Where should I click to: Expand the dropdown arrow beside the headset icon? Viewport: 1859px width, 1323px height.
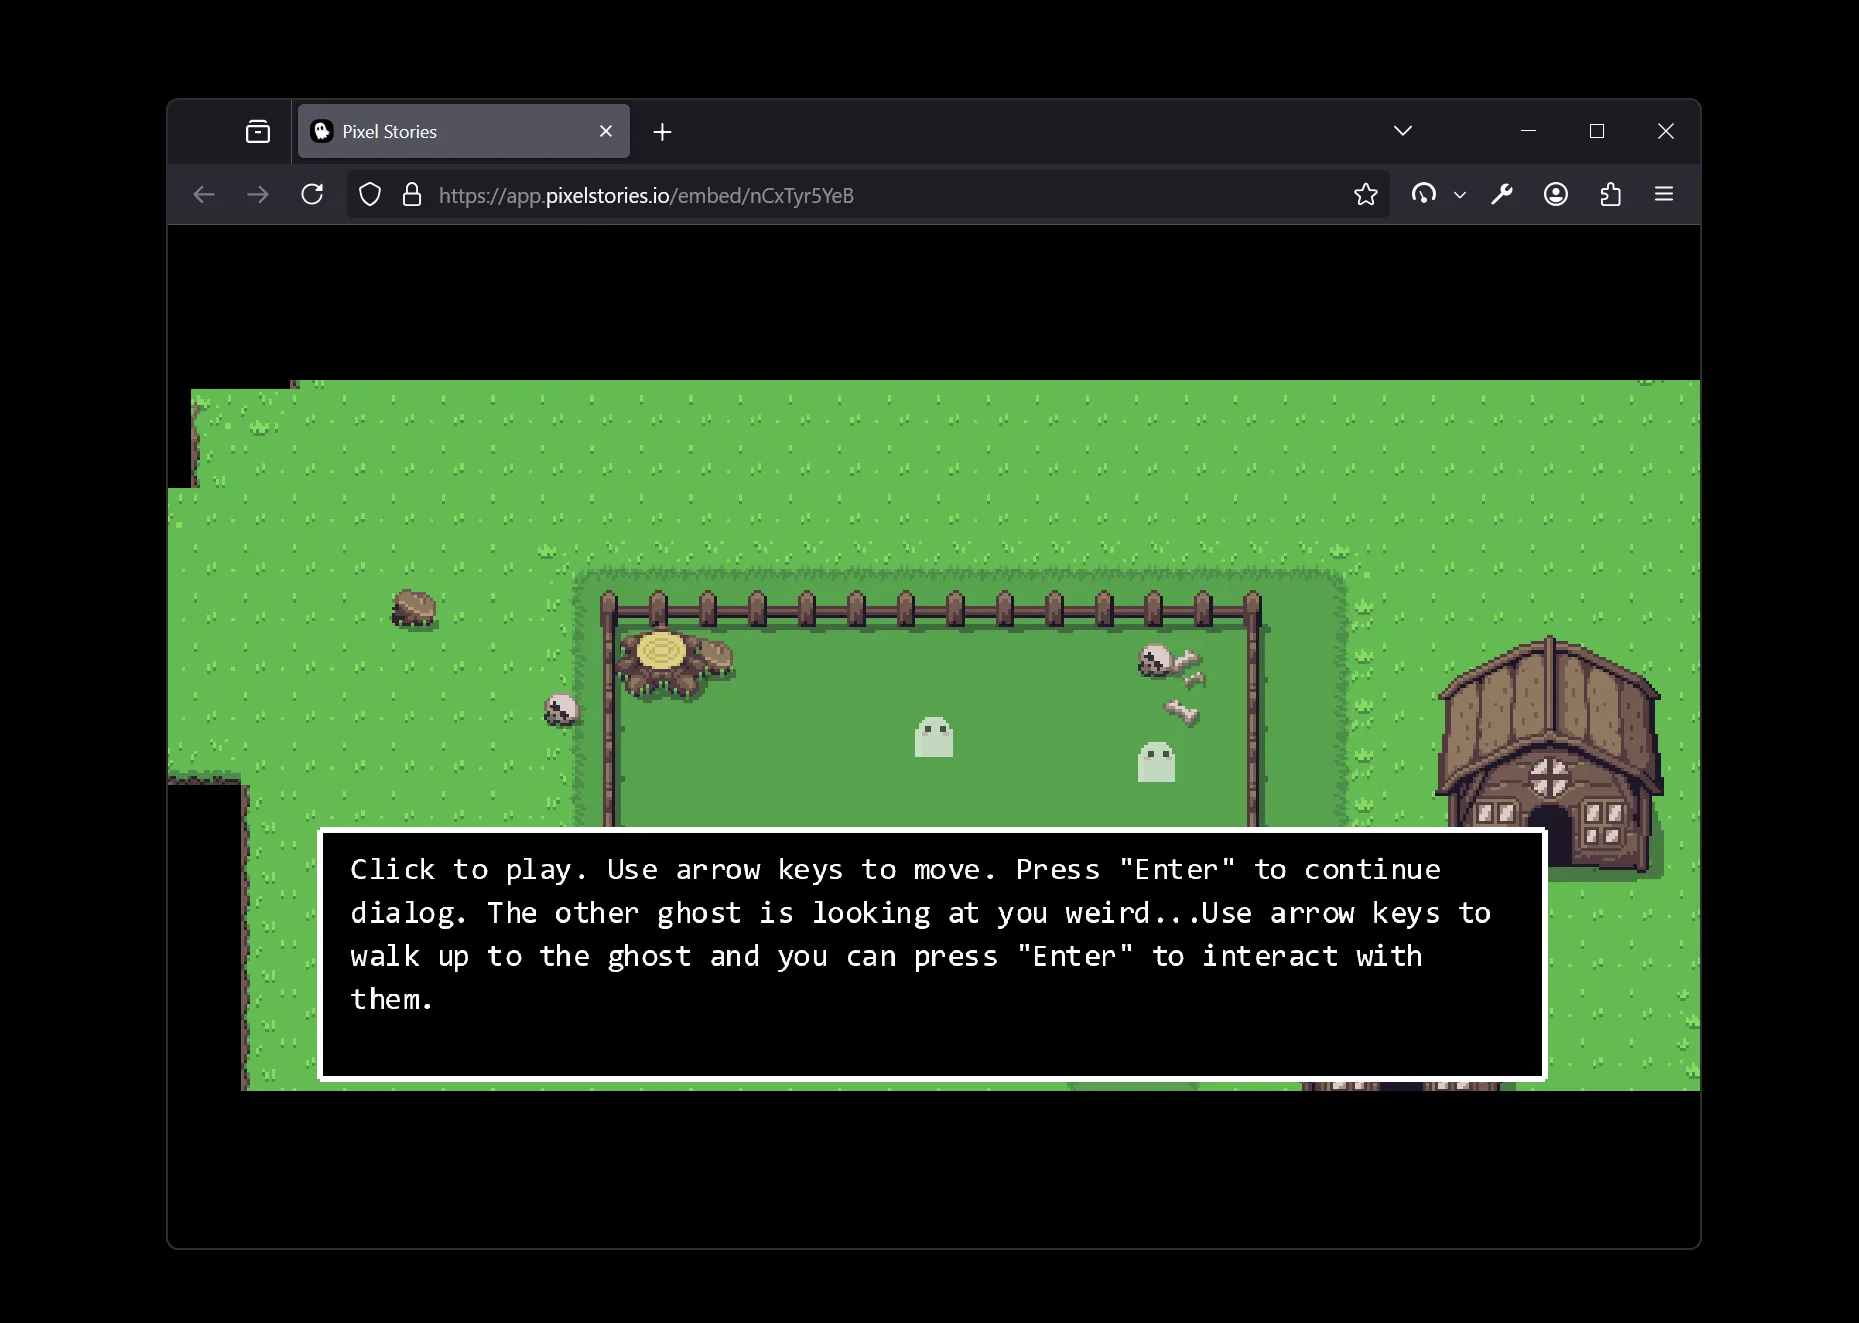pyautogui.click(x=1460, y=195)
